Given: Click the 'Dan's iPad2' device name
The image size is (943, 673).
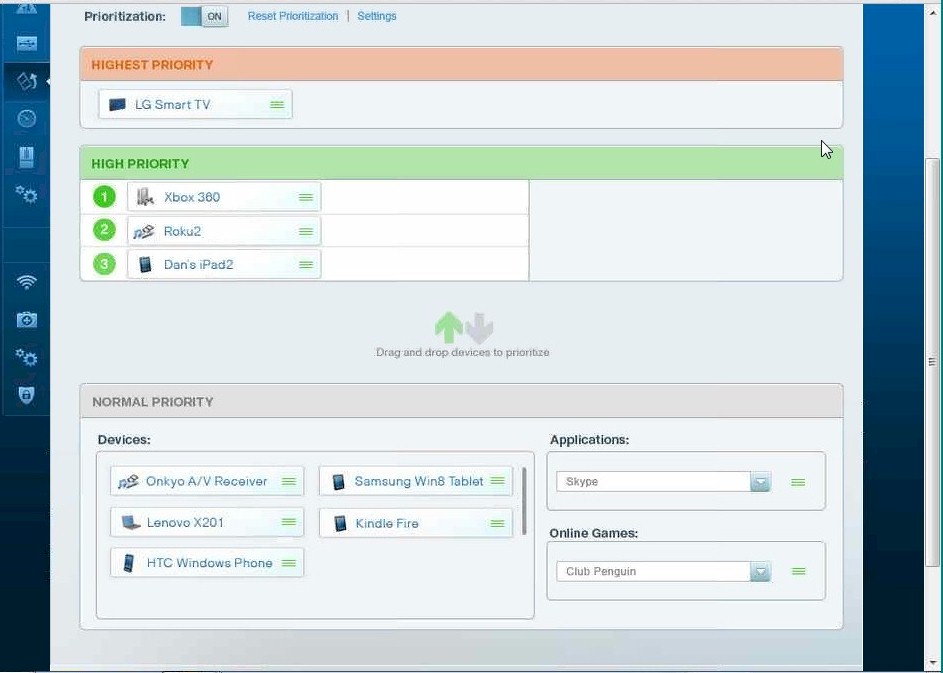Looking at the screenshot, I should tap(198, 265).
